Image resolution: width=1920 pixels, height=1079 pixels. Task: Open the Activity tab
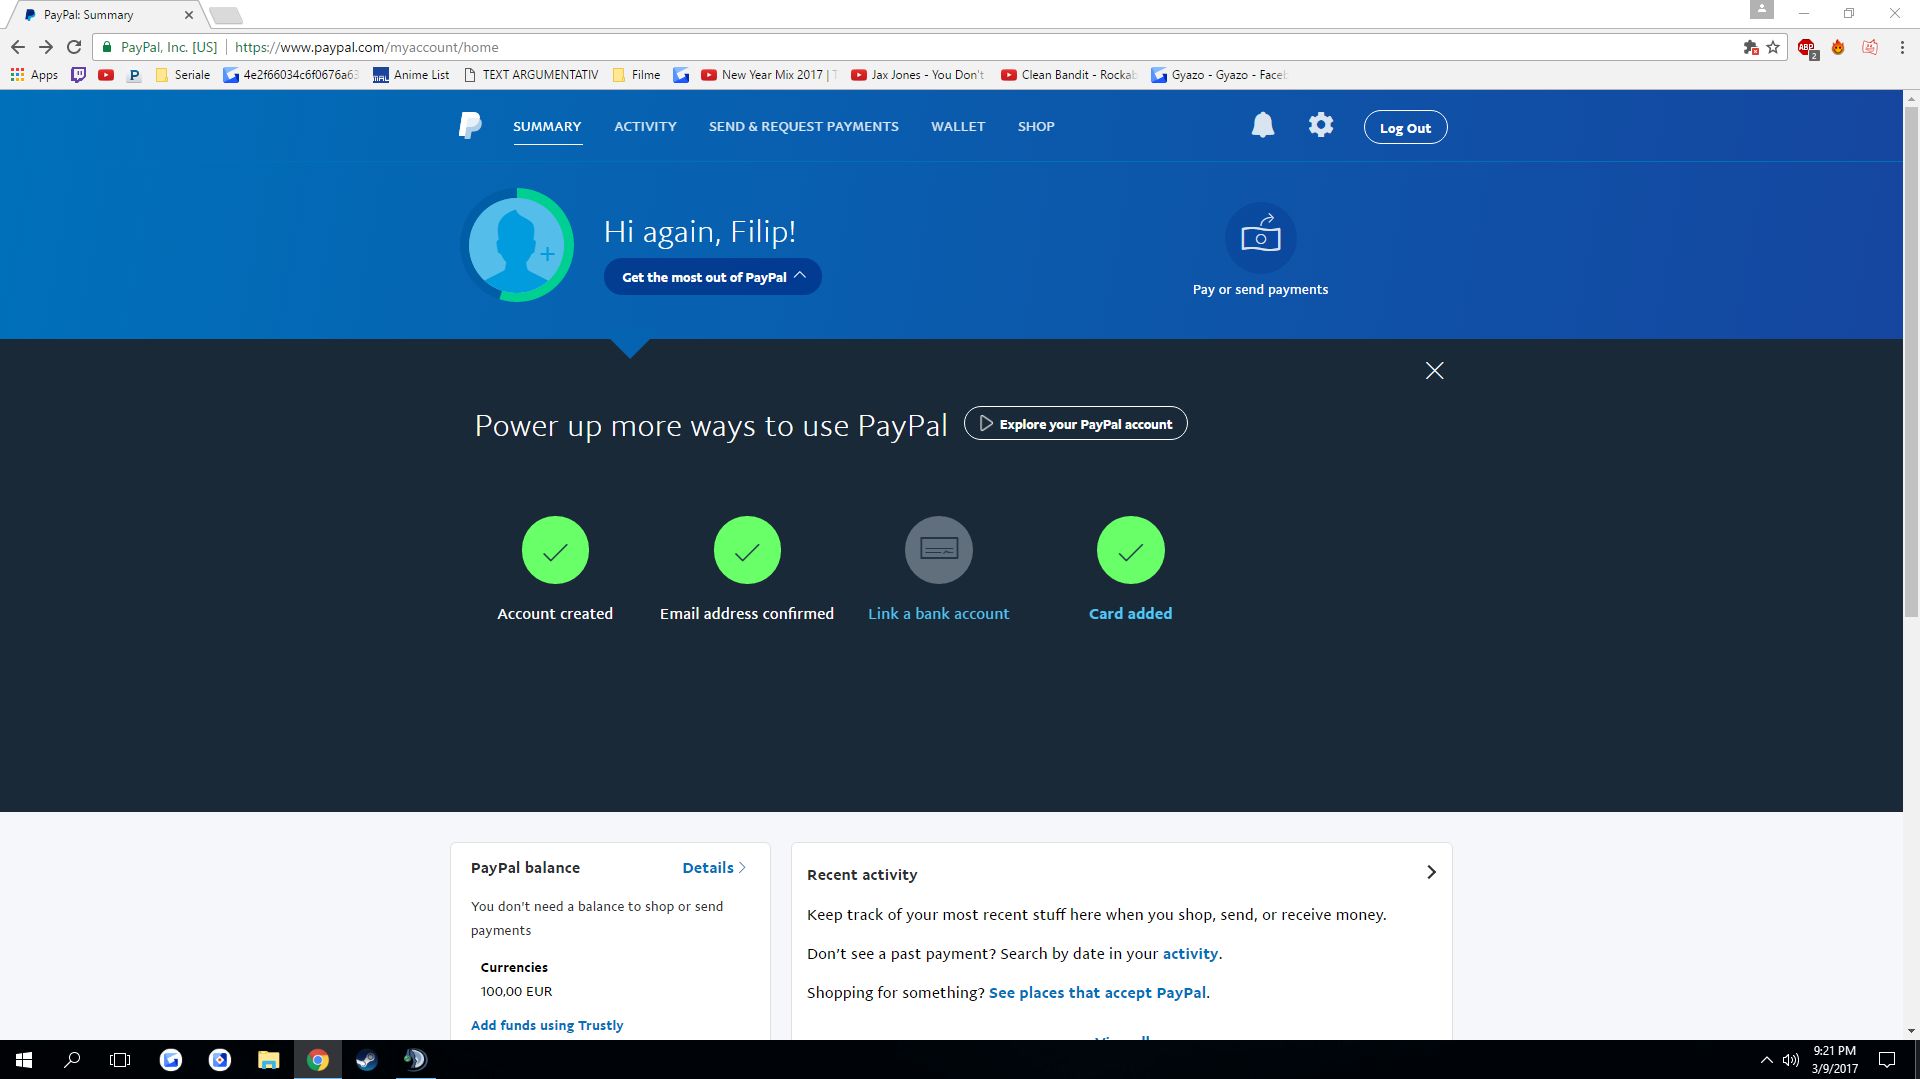click(x=645, y=127)
